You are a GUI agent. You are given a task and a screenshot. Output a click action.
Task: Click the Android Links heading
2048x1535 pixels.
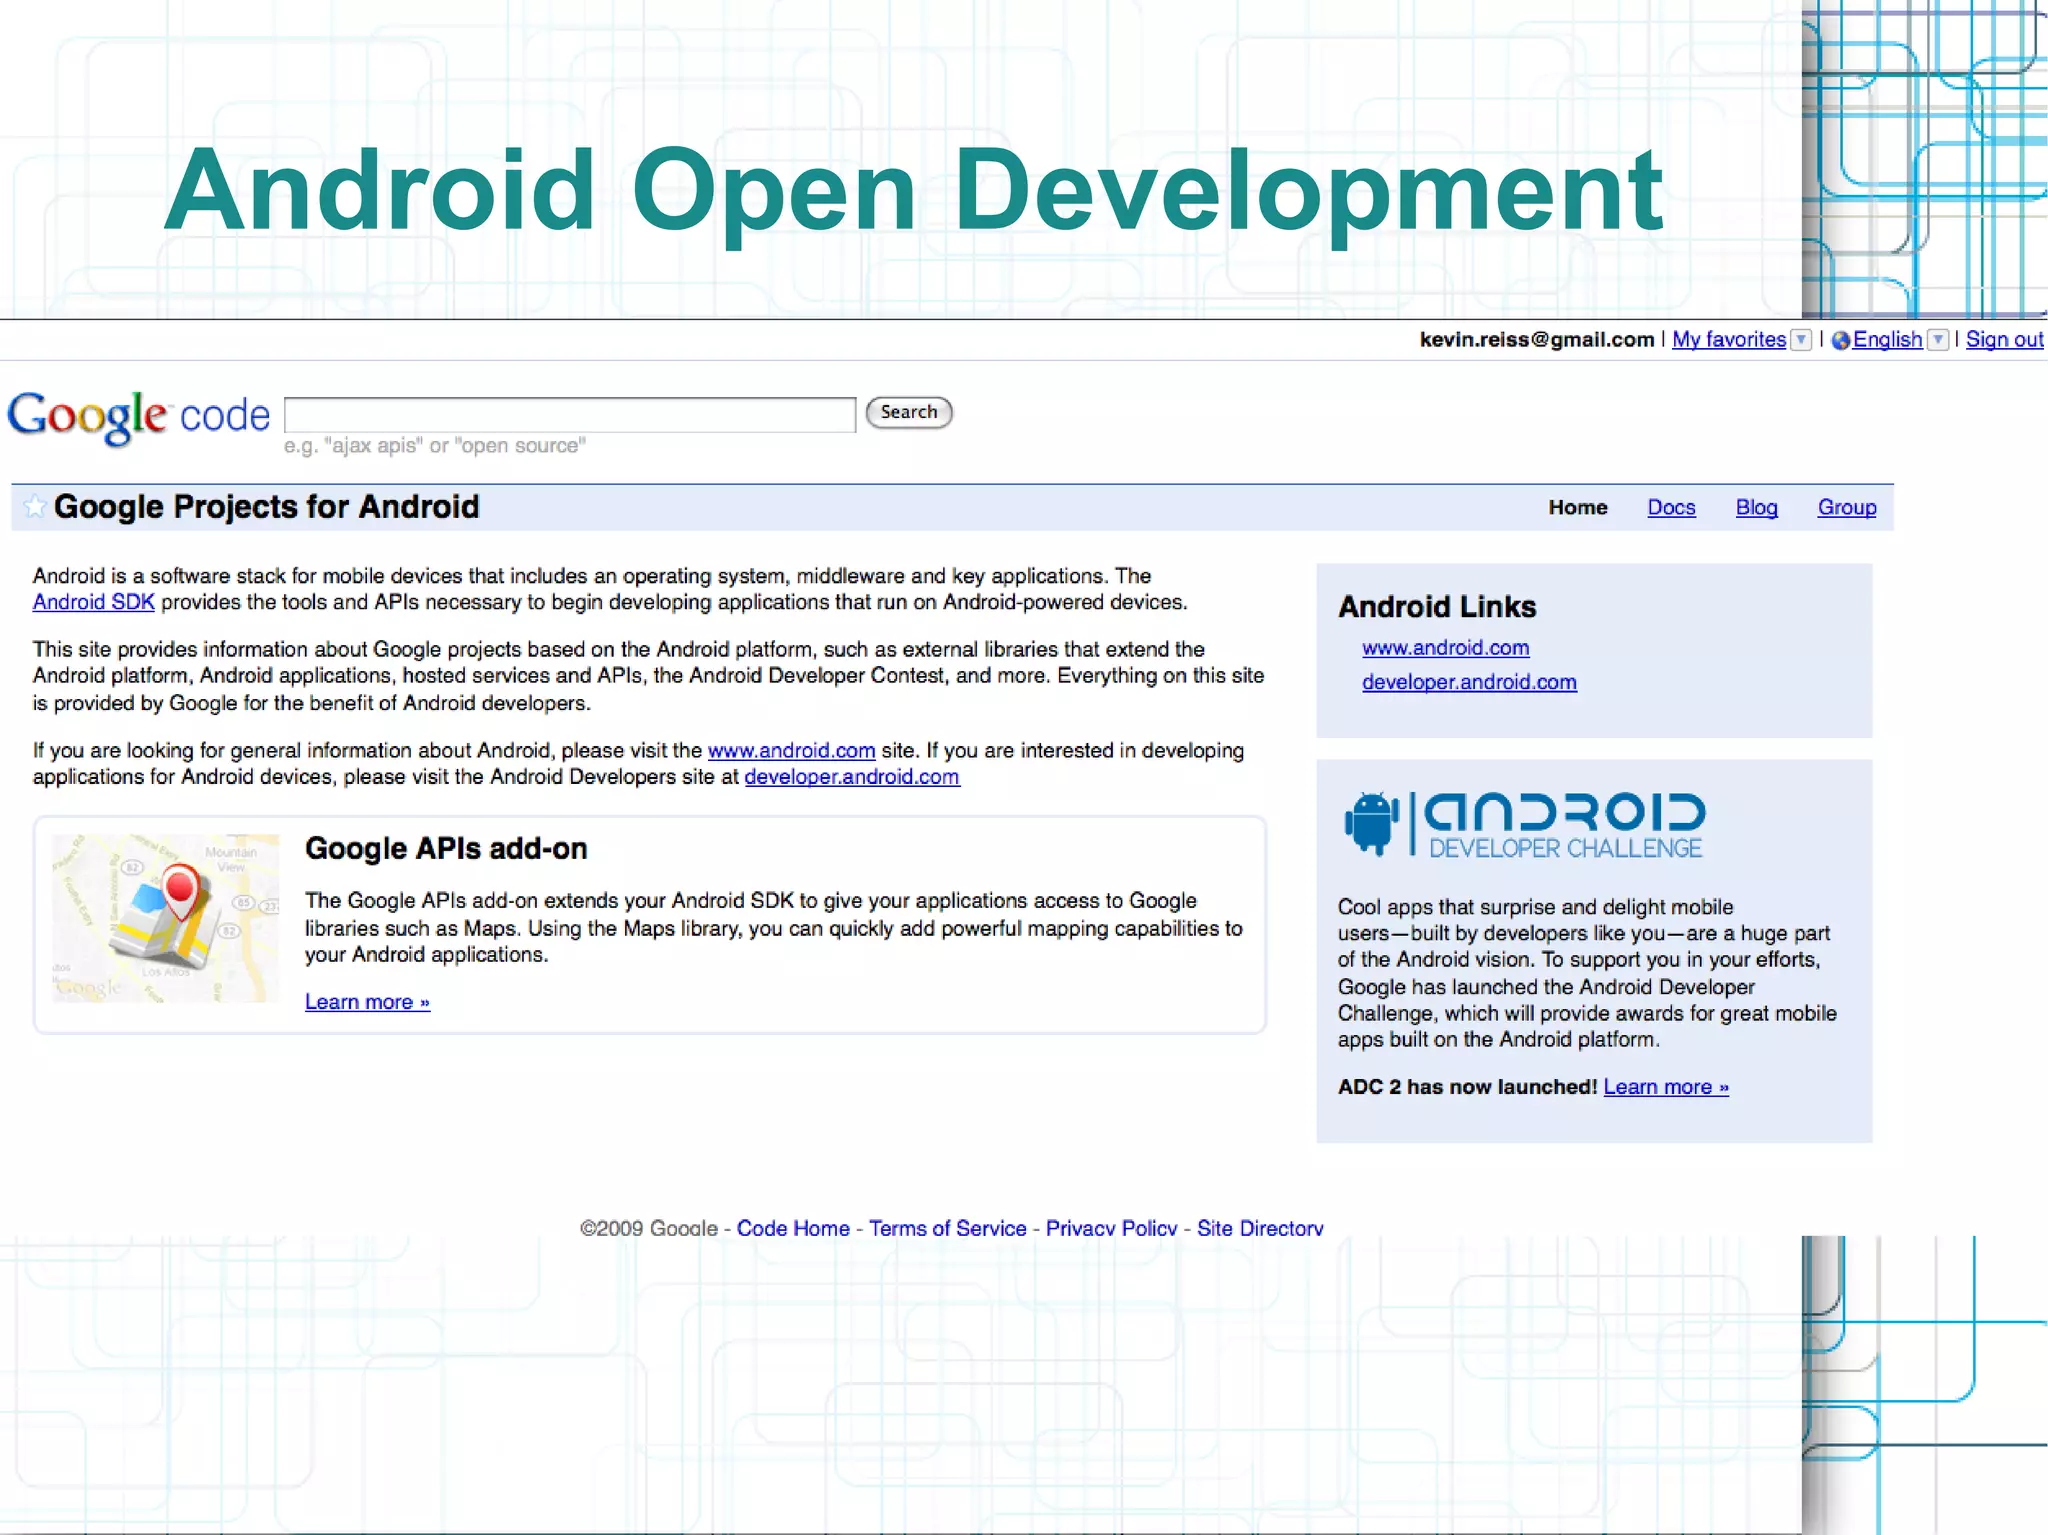point(1437,607)
